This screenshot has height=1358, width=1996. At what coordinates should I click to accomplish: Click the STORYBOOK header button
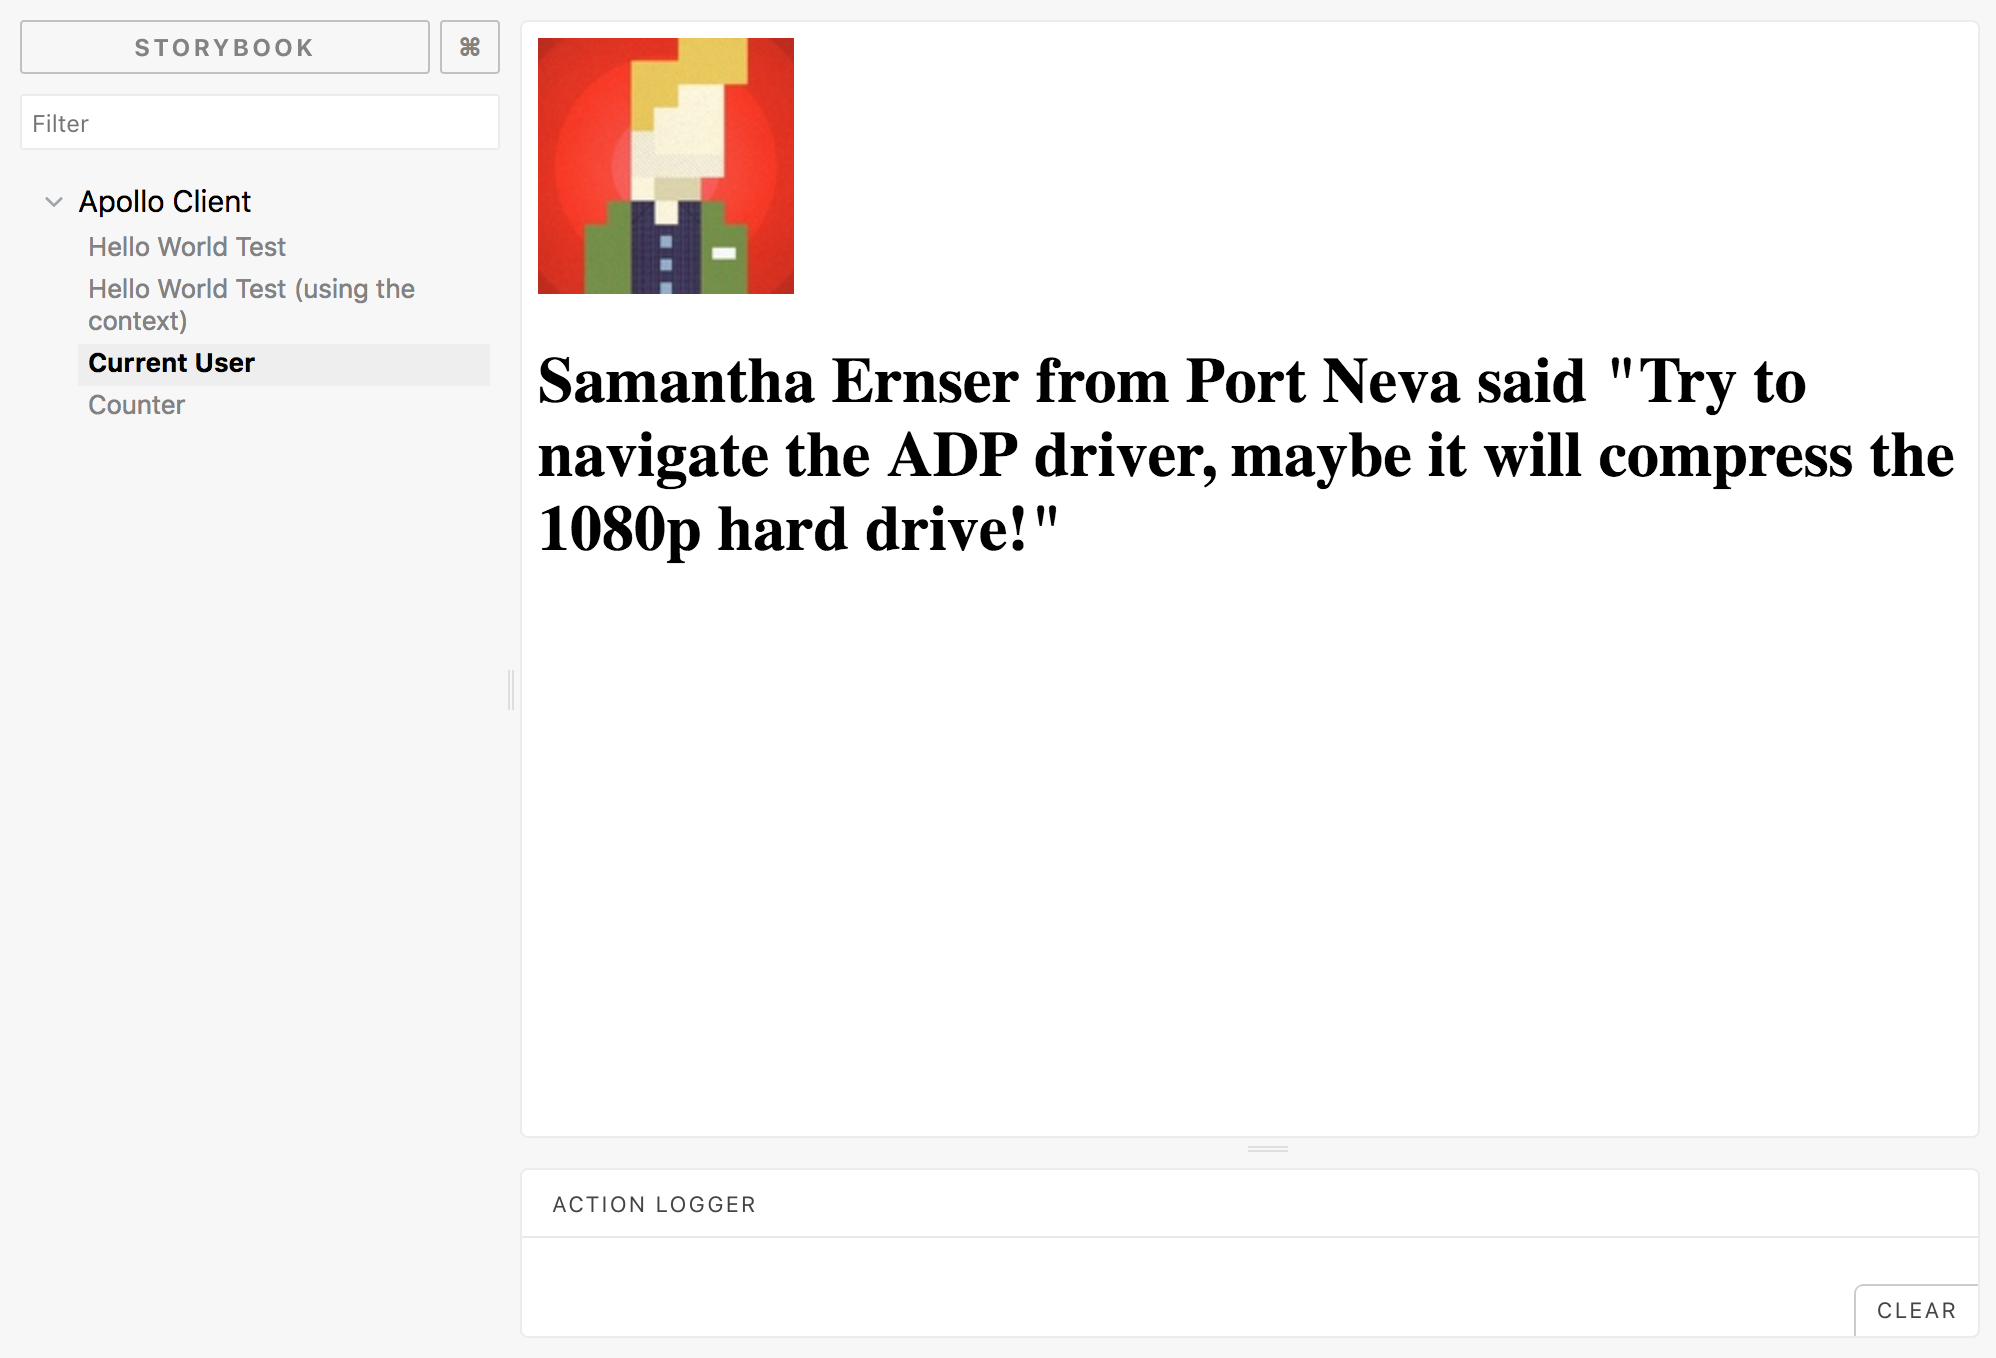(225, 47)
